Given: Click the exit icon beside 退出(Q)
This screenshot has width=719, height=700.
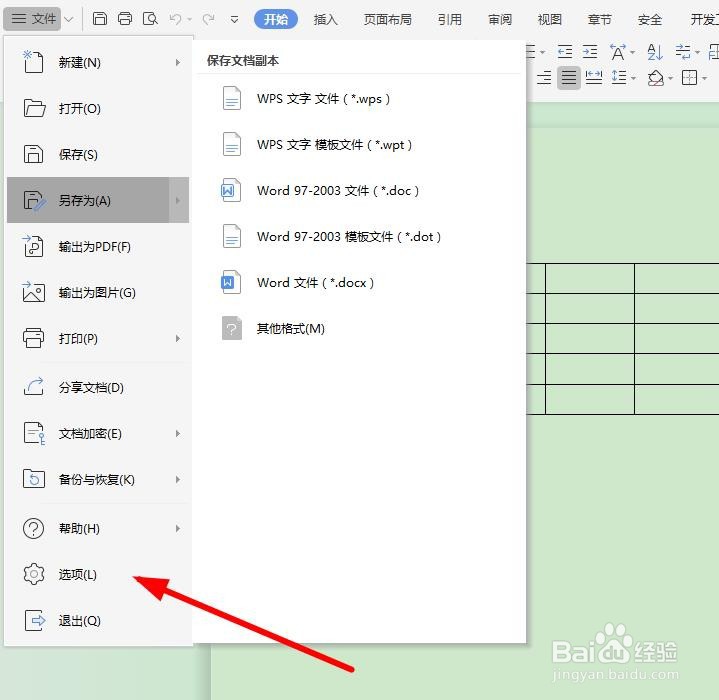Looking at the screenshot, I should (35, 620).
